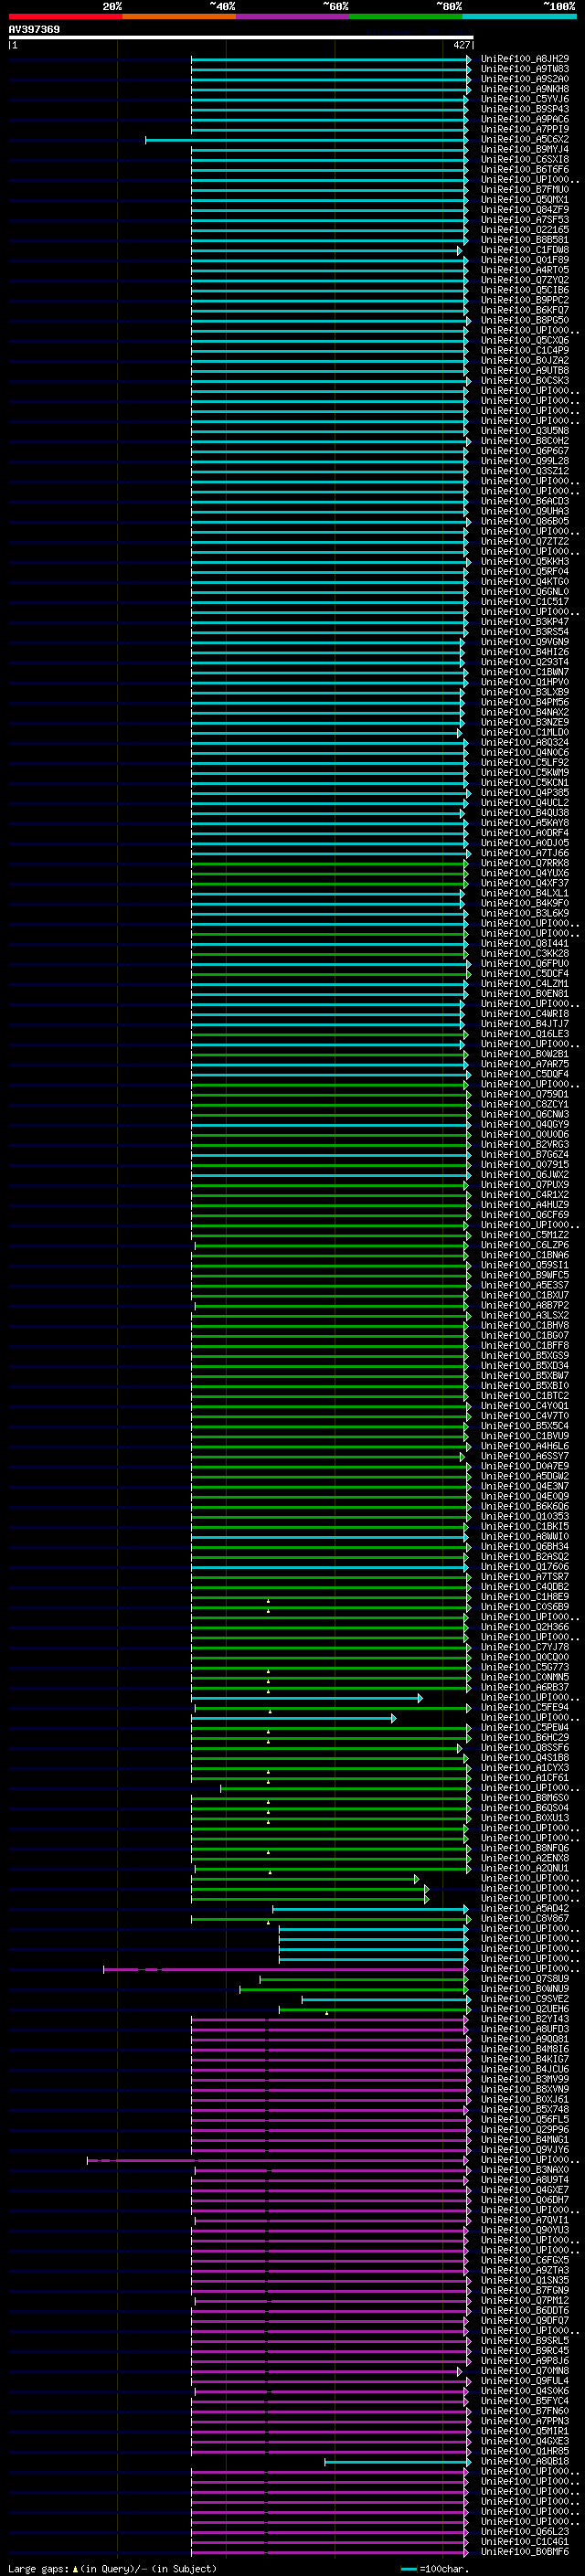
Task: Select the UniRef100_C1C4G1 label
Action: point(525,2541)
